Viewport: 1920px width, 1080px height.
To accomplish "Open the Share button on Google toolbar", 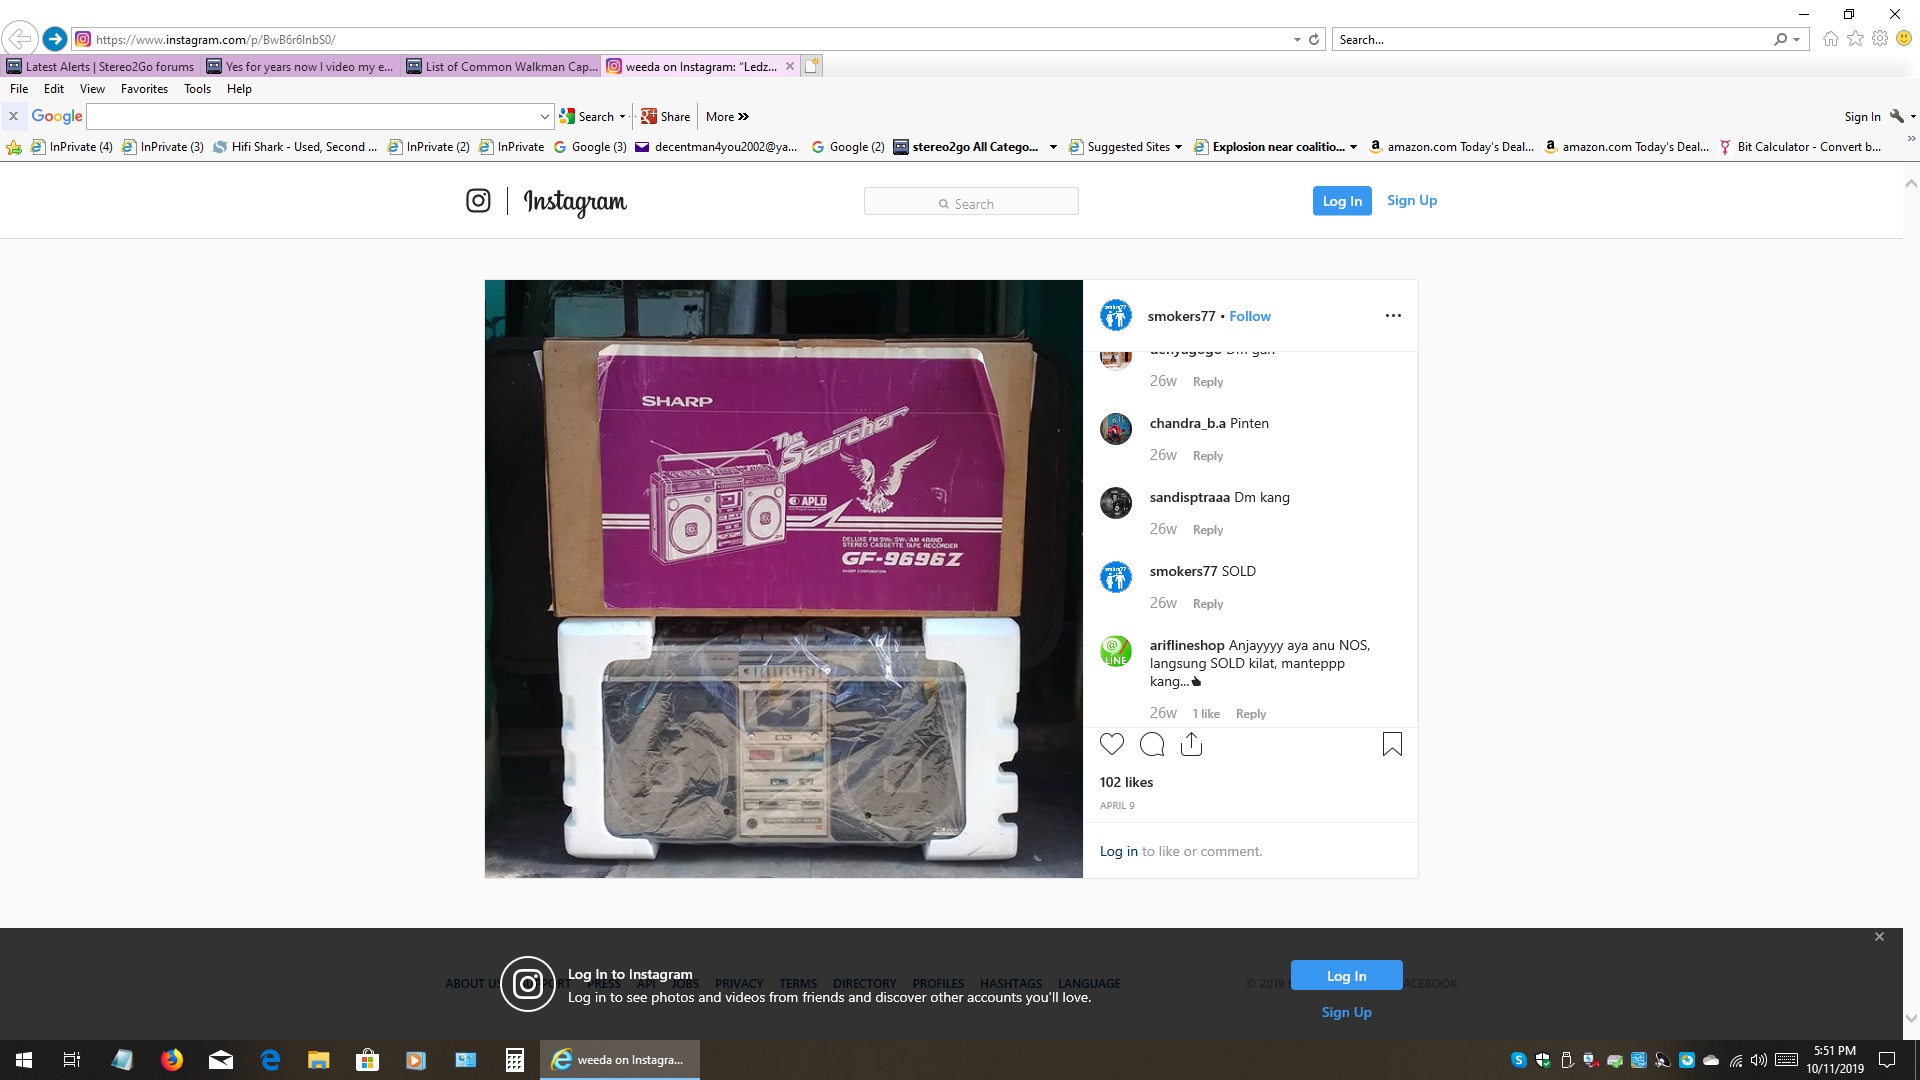I will 666,117.
